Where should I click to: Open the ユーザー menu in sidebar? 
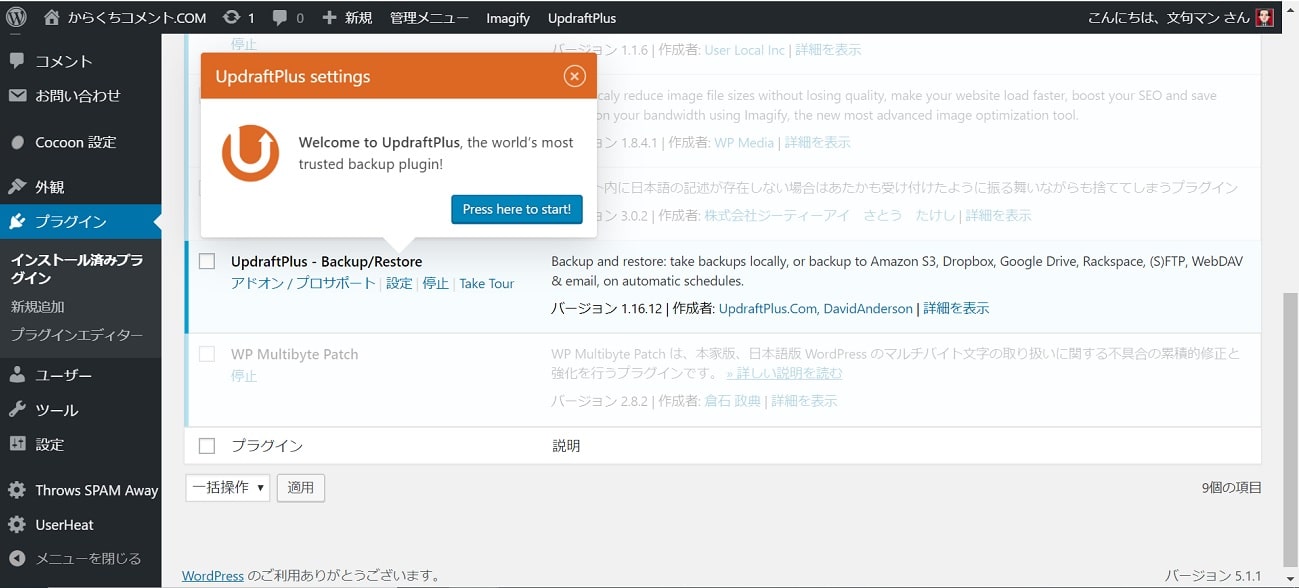click(x=63, y=375)
